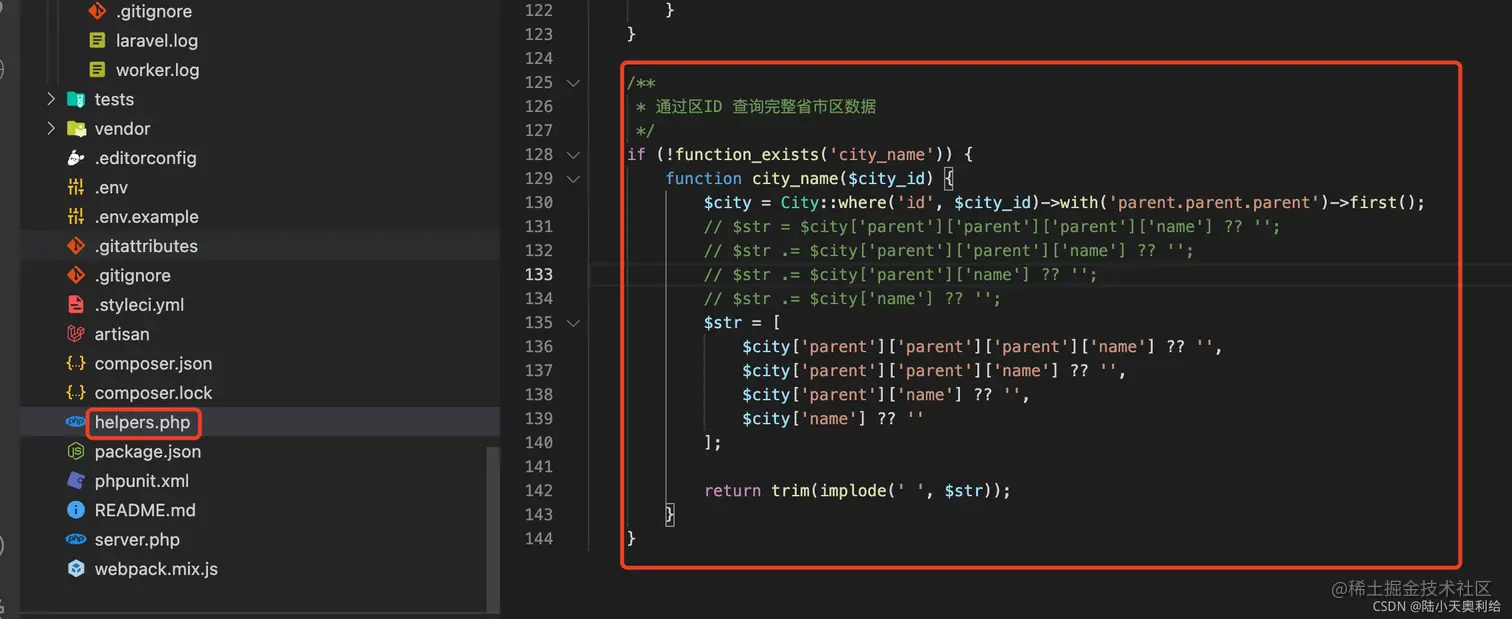Click the README.md info icon
This screenshot has width=1512, height=619.
click(76, 510)
